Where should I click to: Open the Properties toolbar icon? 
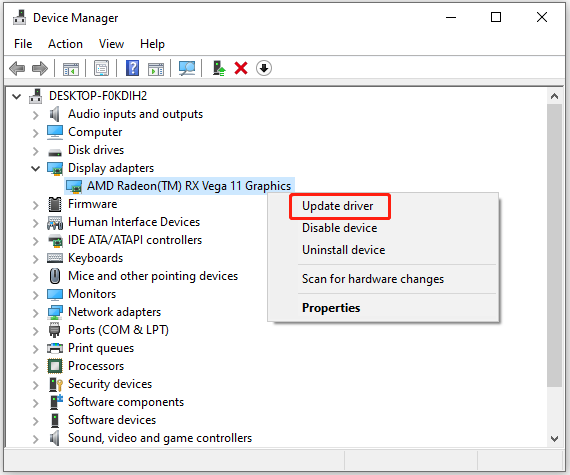point(101,68)
